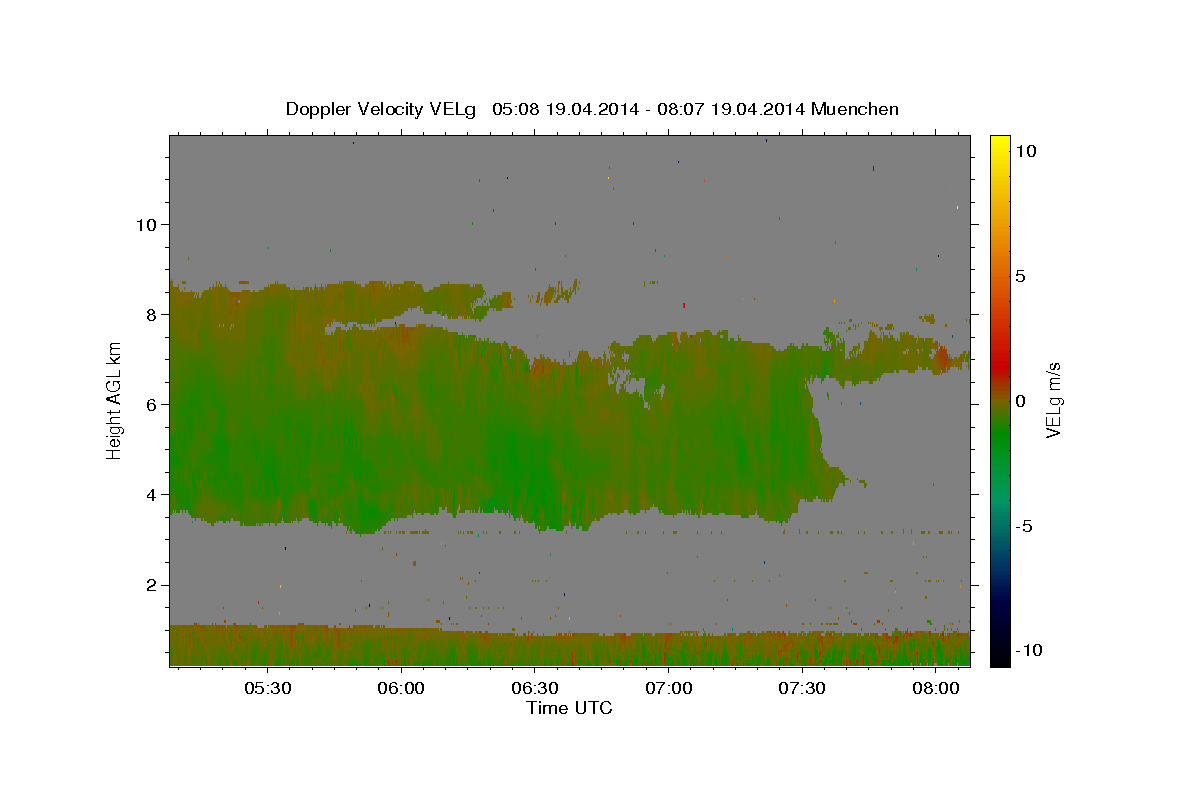The width and height of the screenshot is (1200, 800).
Task: Click the 'VELg m/s' colorbar label
Action: click(x=1052, y=401)
